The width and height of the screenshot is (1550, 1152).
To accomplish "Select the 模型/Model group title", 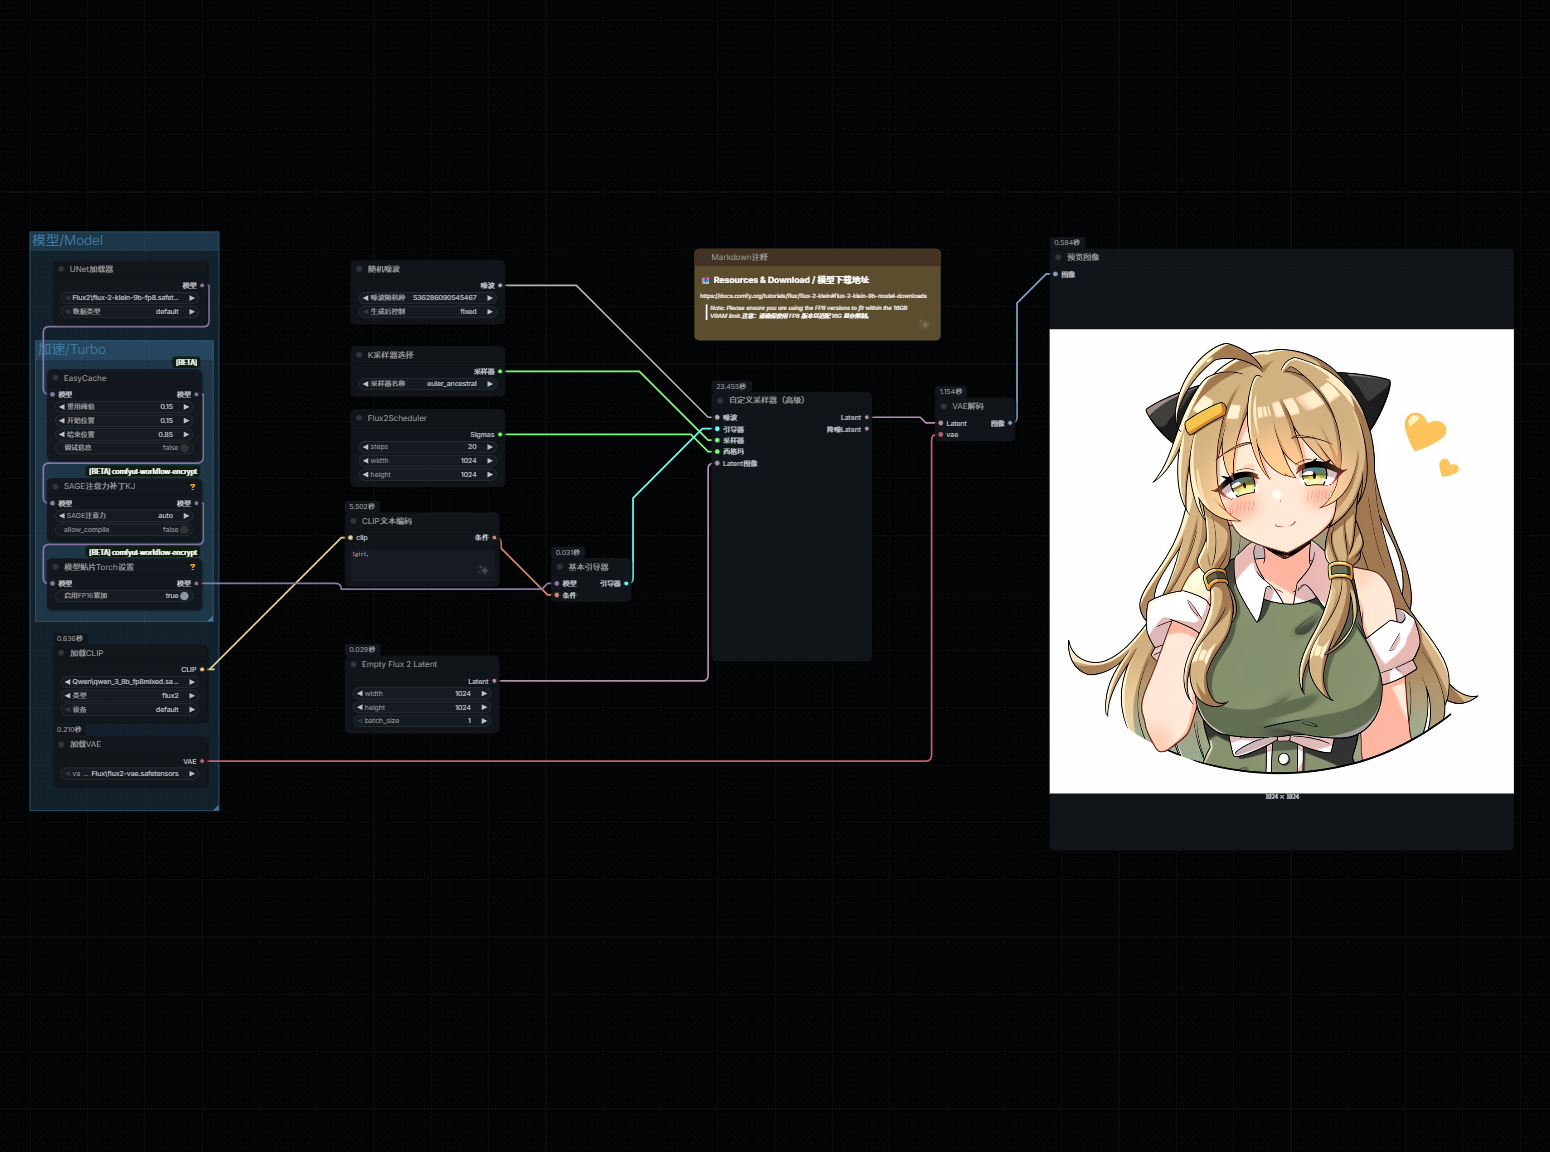I will 67,241.
